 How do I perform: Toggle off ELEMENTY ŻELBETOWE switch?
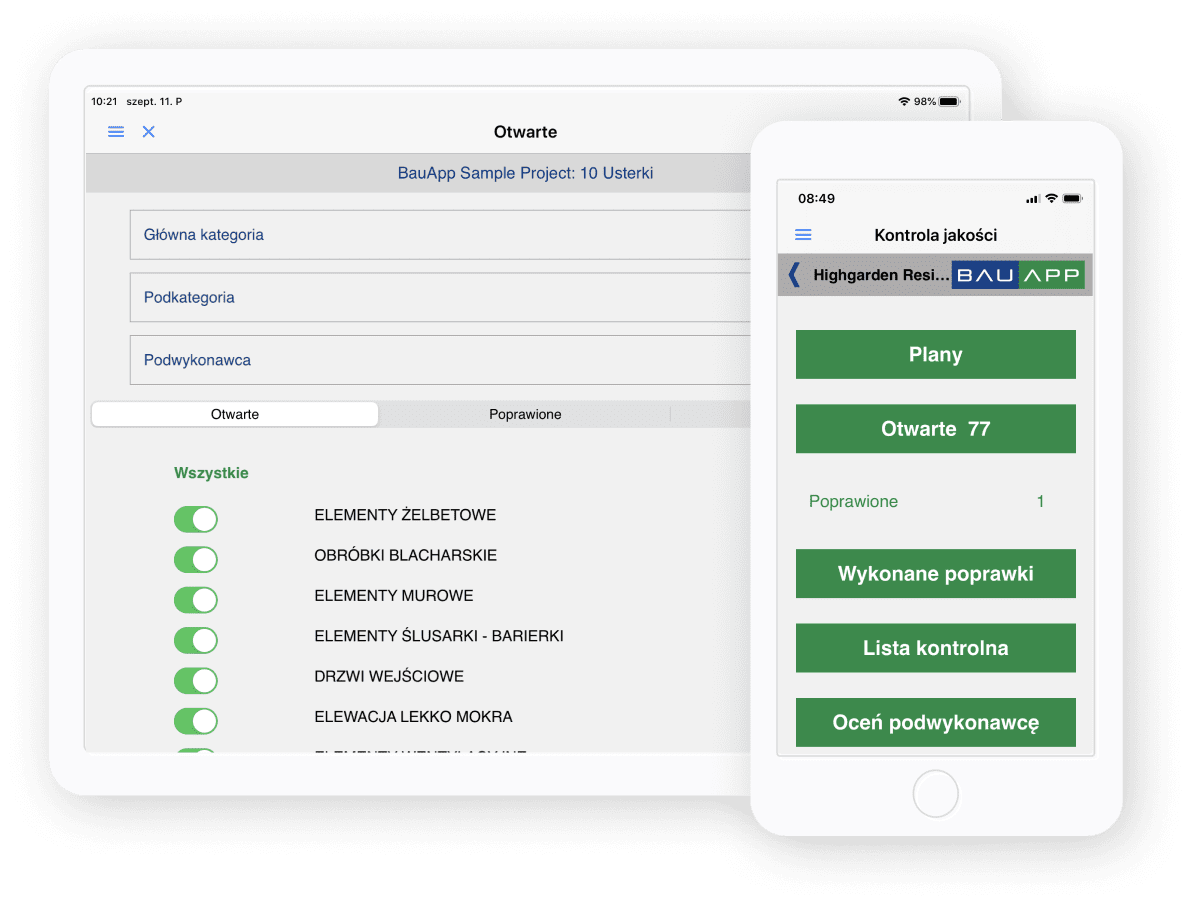pyautogui.click(x=196, y=519)
